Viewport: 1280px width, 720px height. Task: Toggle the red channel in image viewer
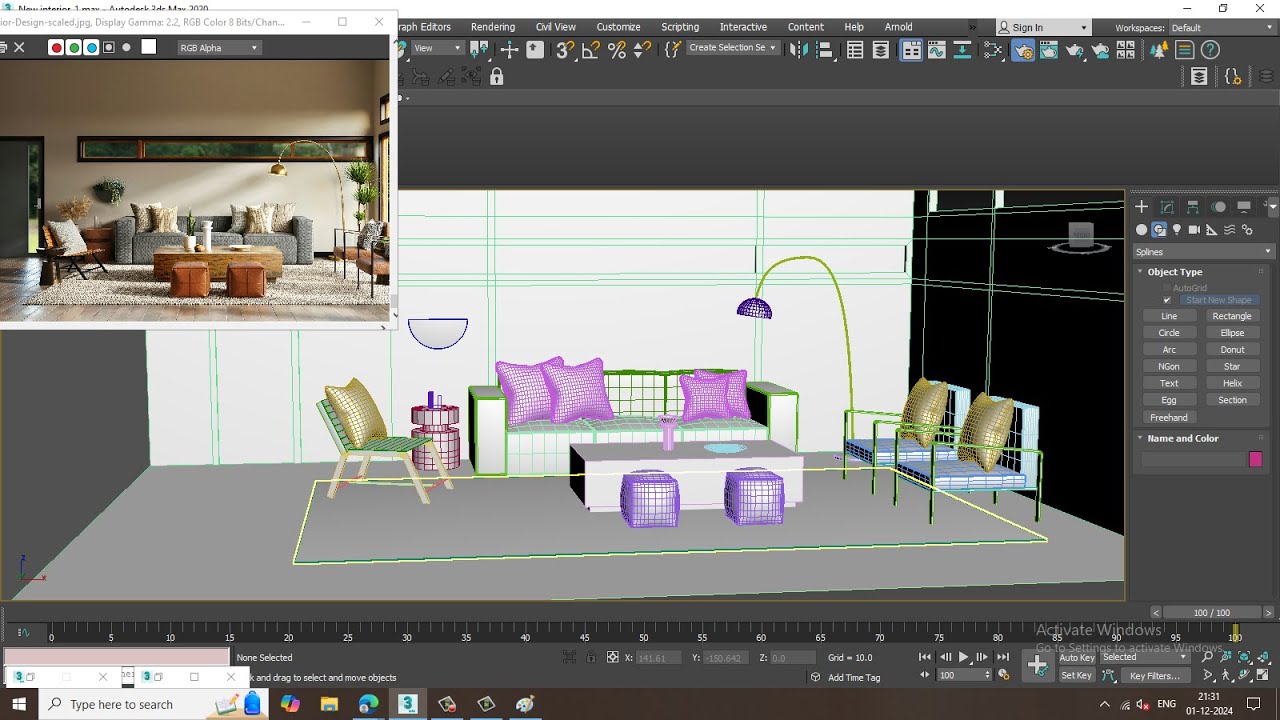[x=56, y=47]
